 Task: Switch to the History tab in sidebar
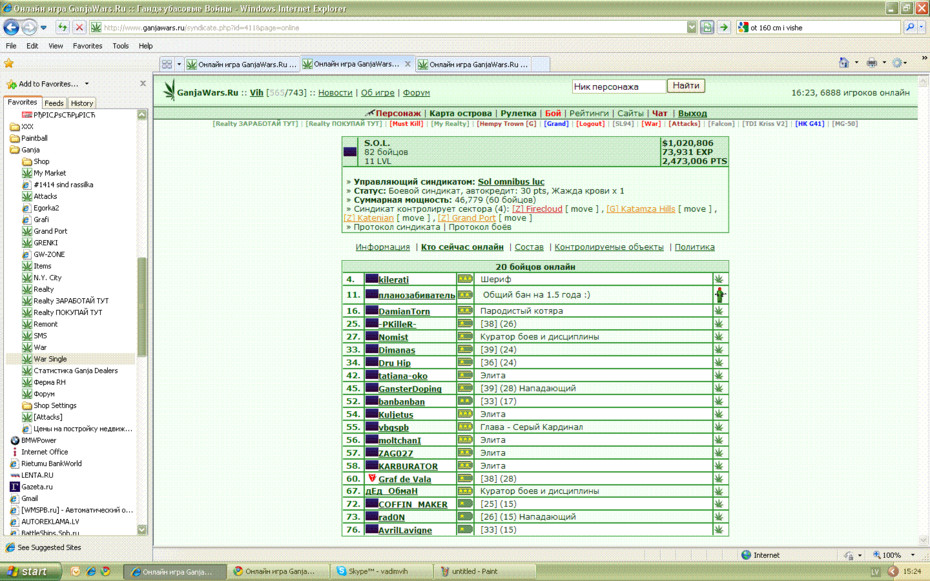82,103
